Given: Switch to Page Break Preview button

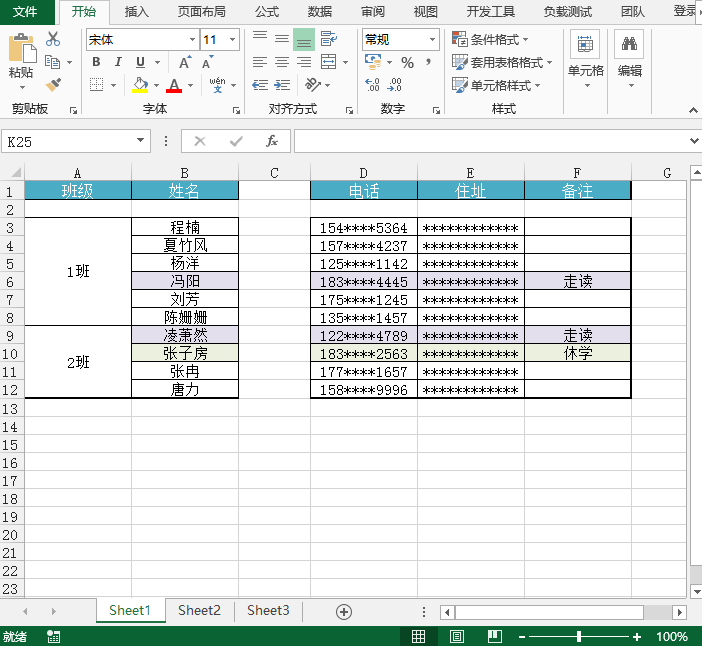Looking at the screenshot, I should coord(495,636).
